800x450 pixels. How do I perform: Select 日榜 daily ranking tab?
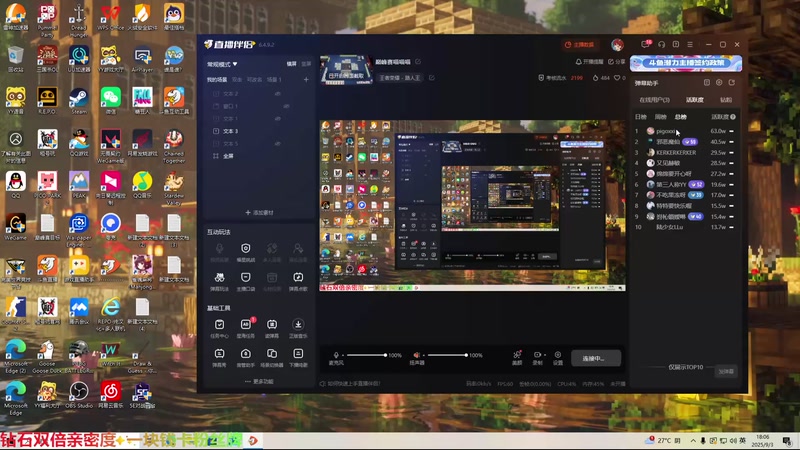point(641,117)
